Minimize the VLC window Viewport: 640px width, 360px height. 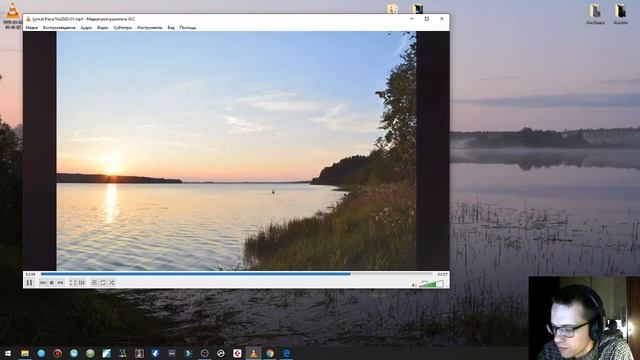click(x=411, y=19)
